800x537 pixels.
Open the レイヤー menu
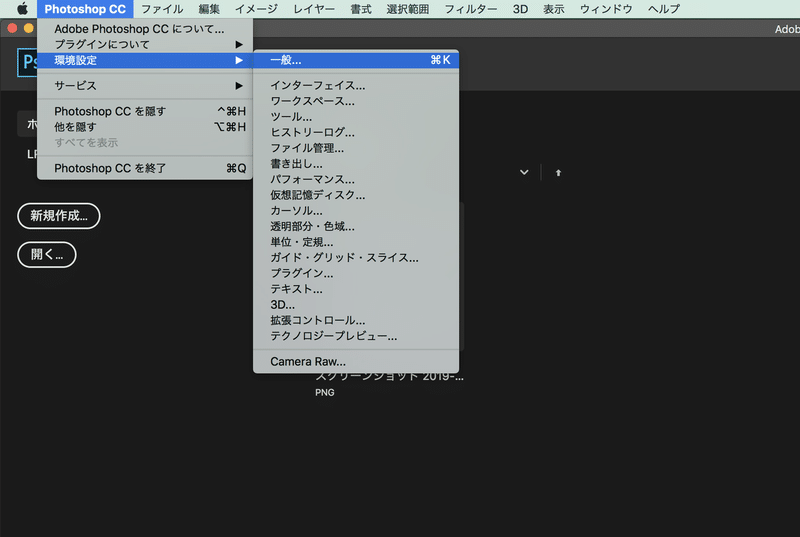(314, 9)
